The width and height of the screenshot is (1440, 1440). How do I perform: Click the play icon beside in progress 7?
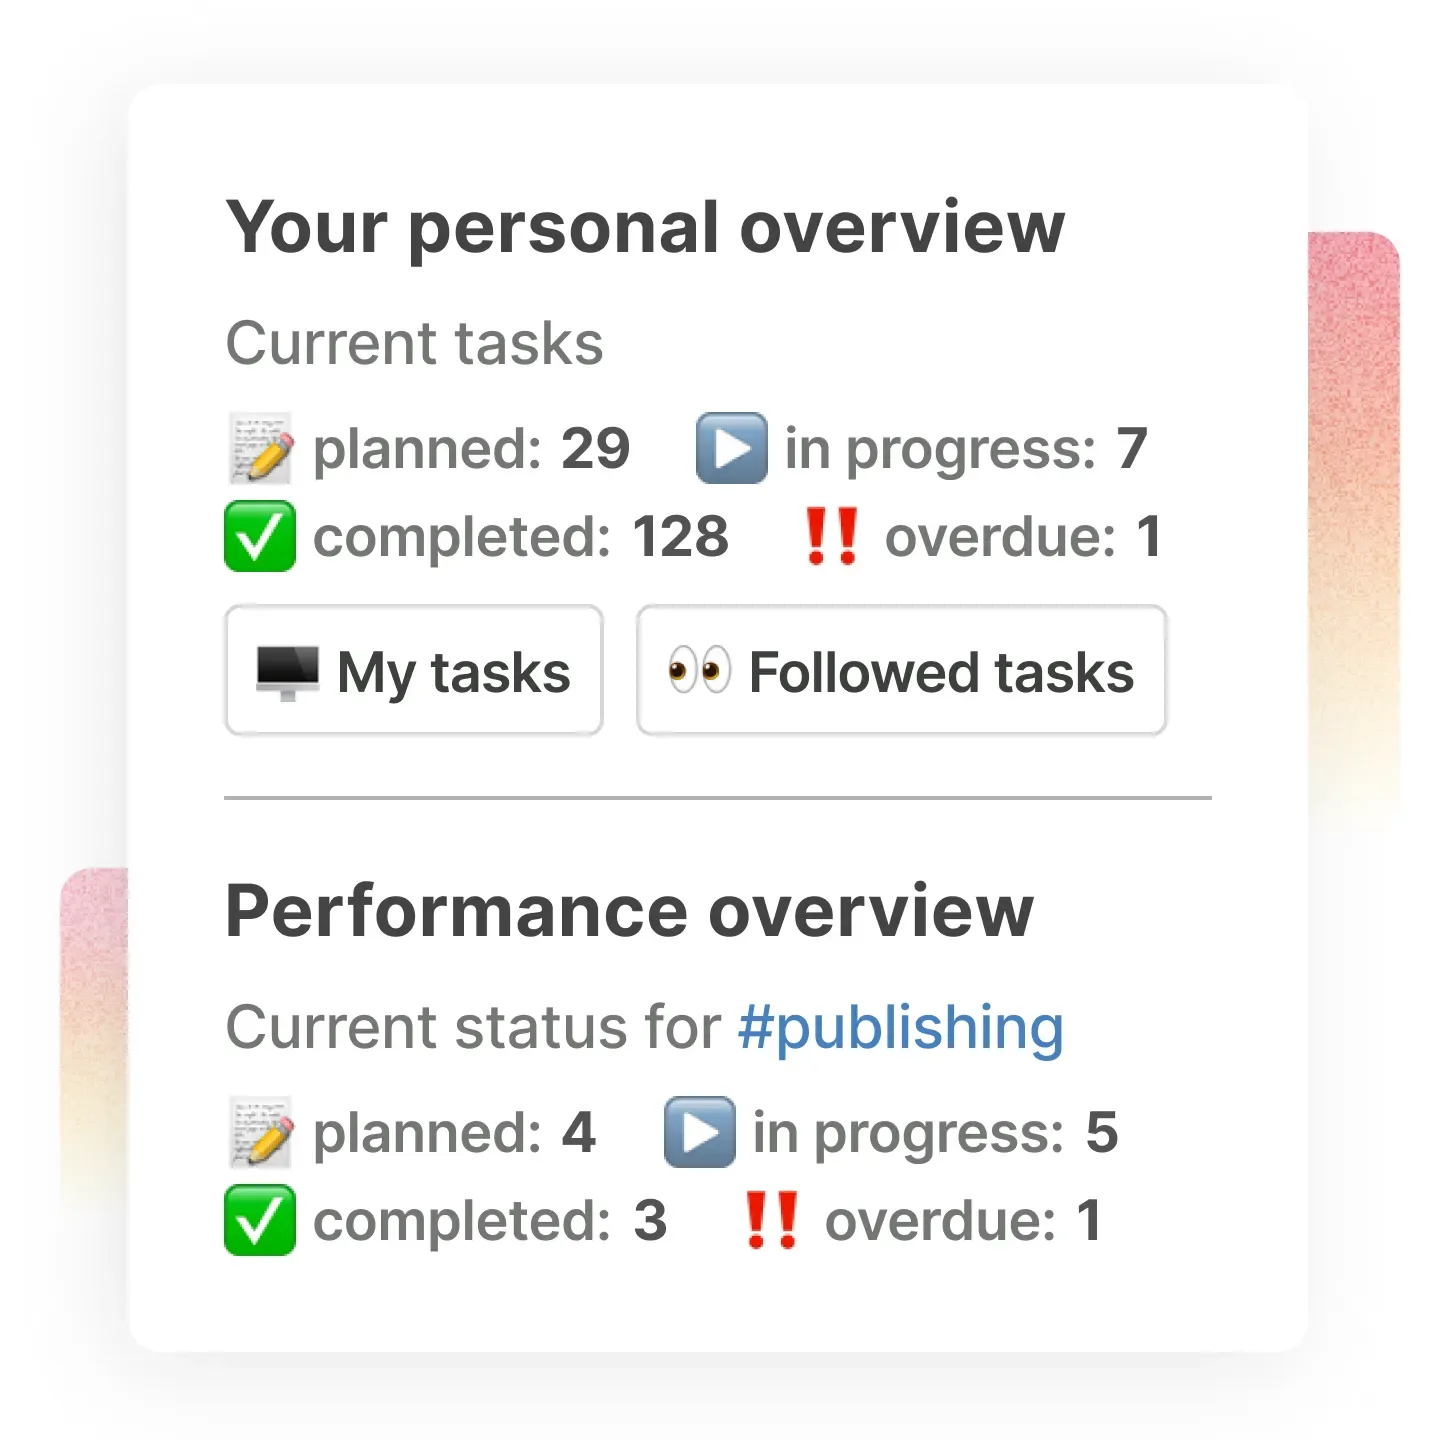pos(732,449)
